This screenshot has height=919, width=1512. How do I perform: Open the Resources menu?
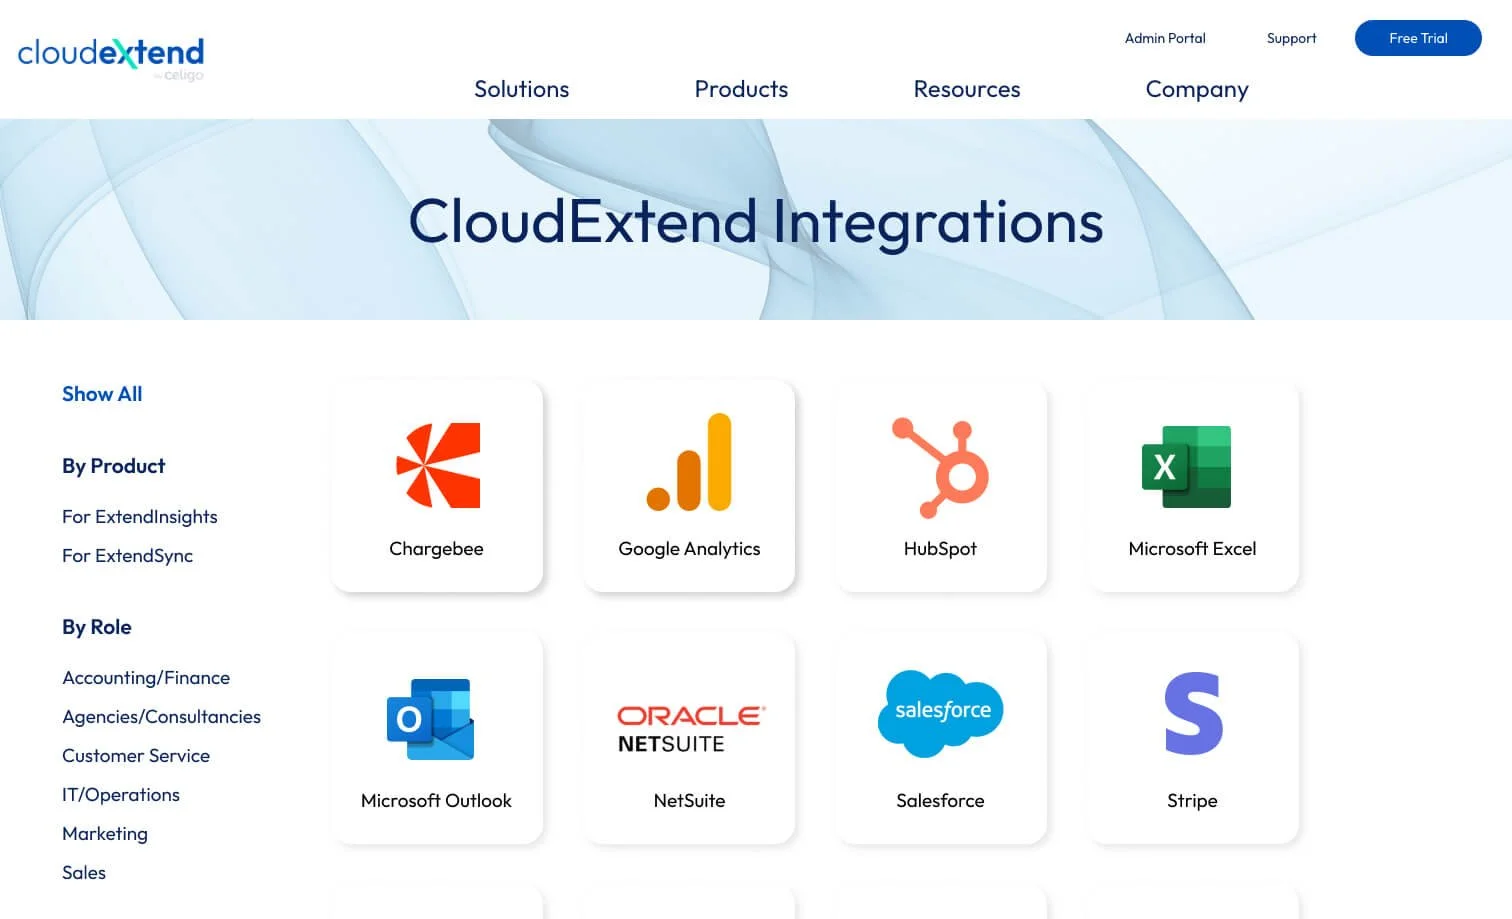[967, 89]
